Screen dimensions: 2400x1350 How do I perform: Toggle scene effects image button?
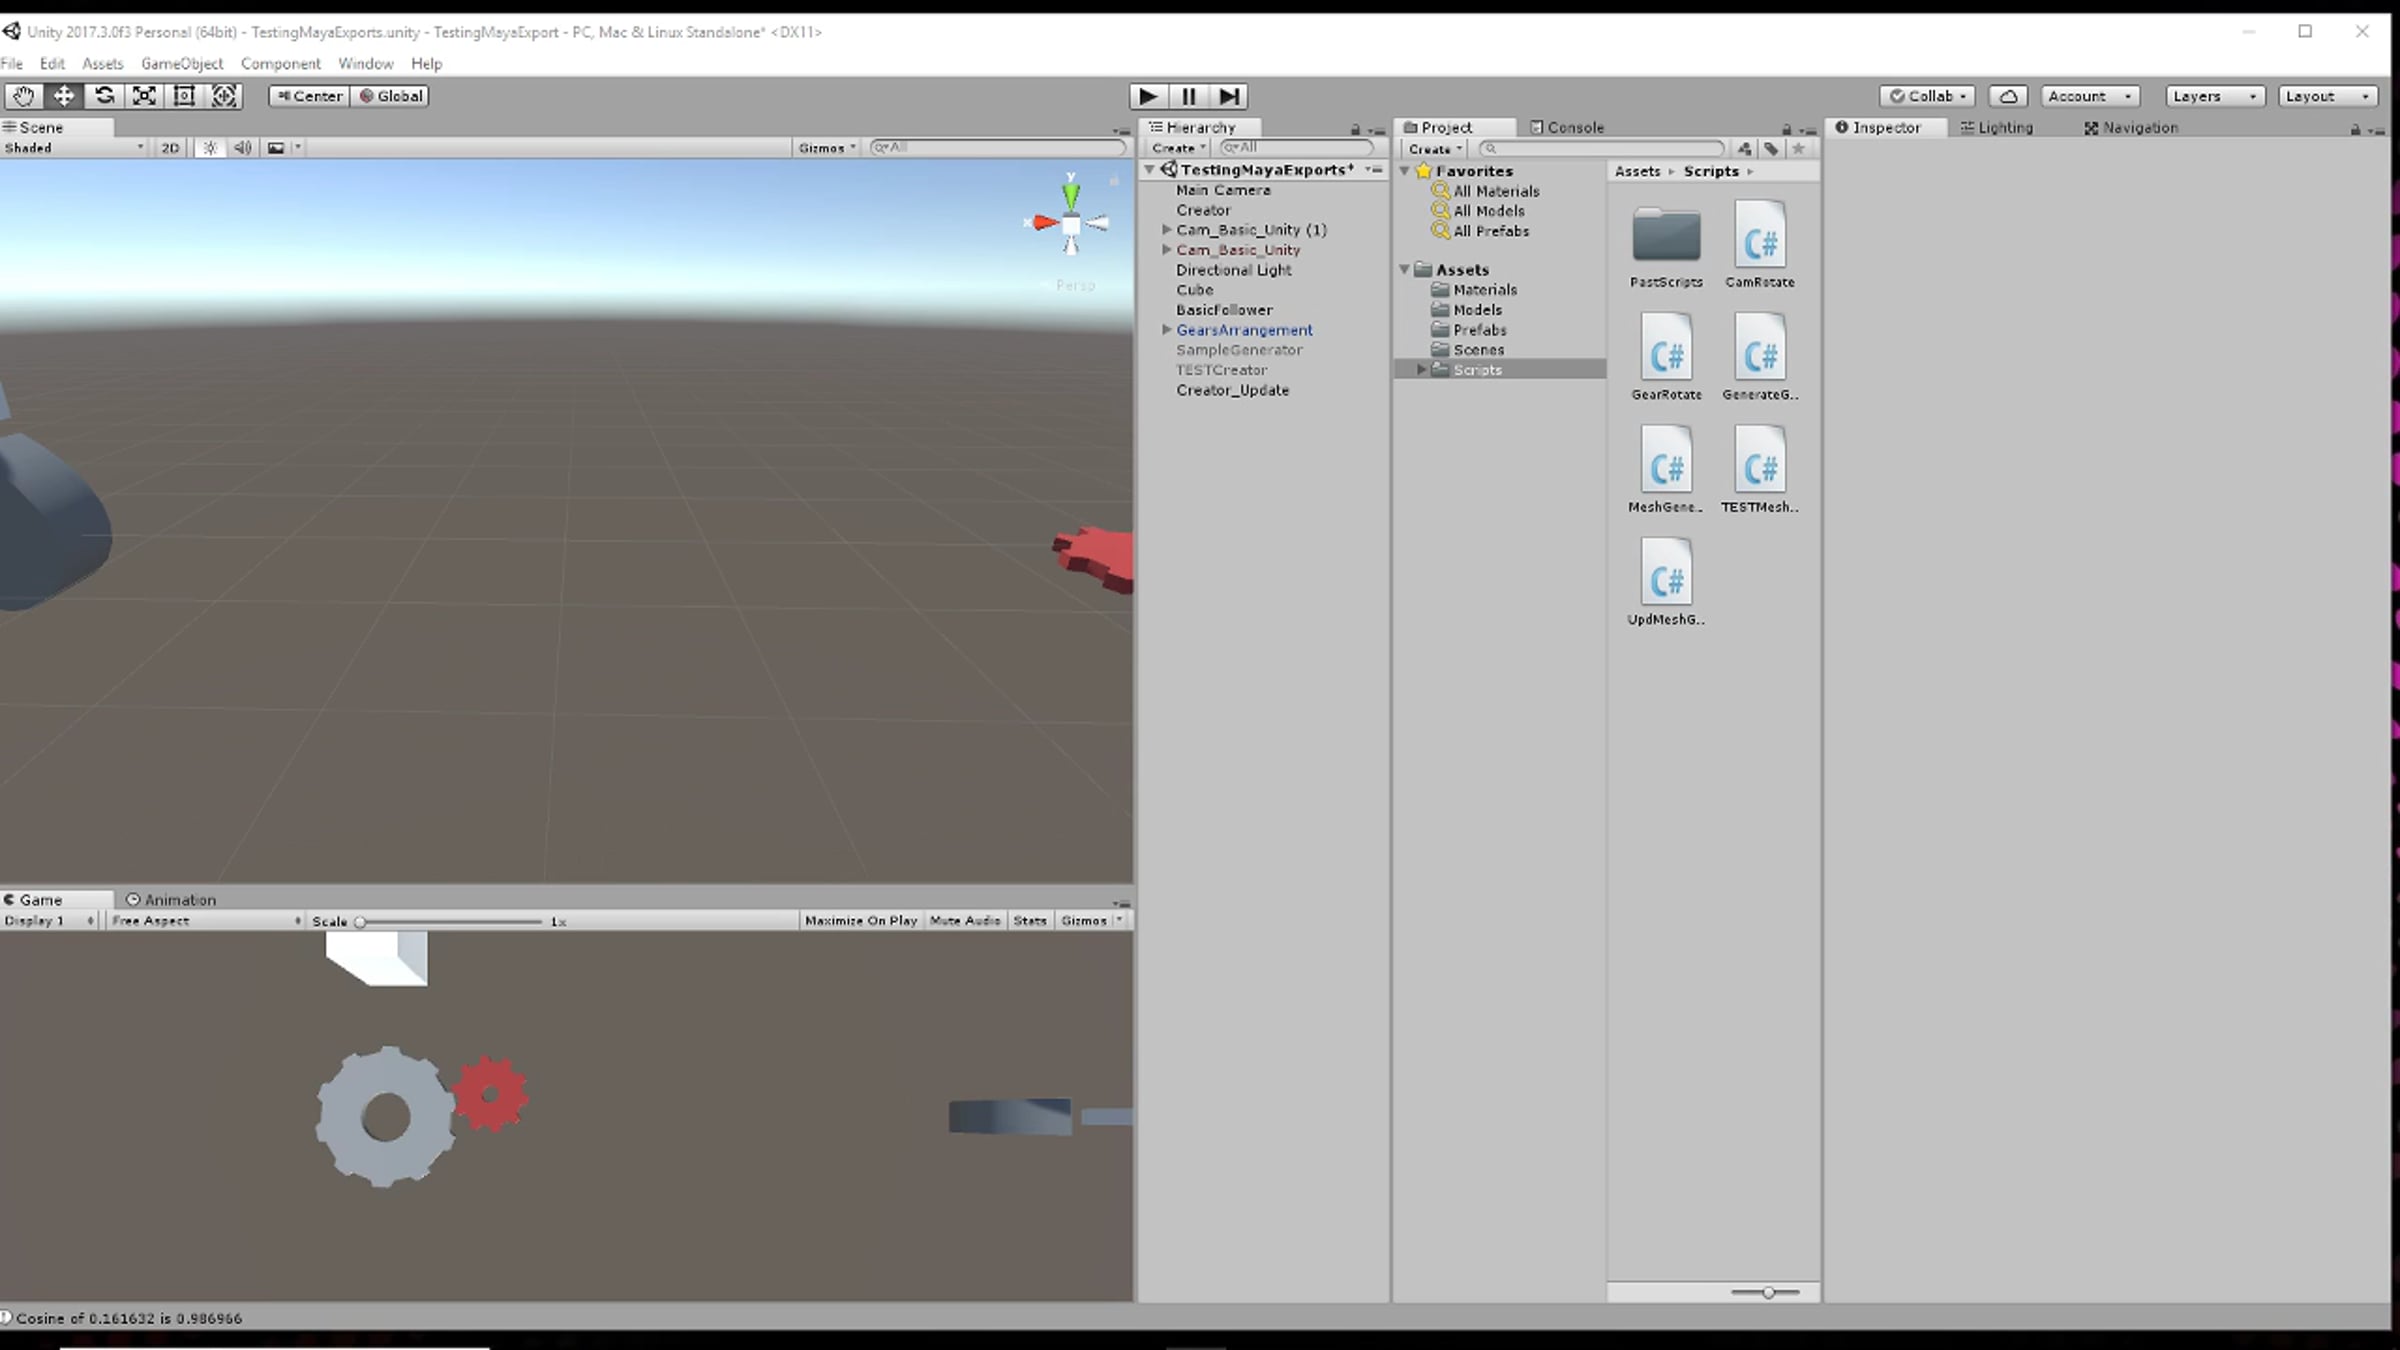(276, 148)
